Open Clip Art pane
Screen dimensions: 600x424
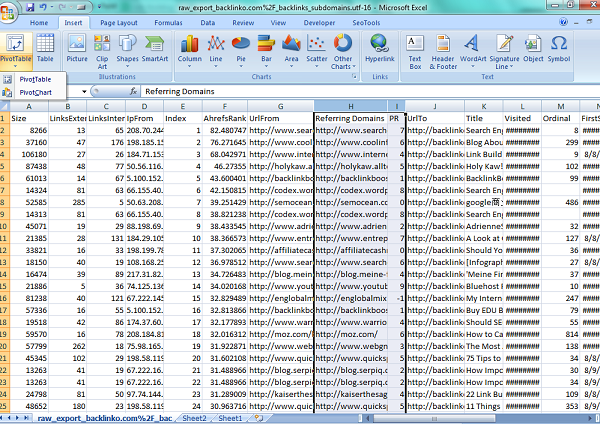click(x=102, y=52)
